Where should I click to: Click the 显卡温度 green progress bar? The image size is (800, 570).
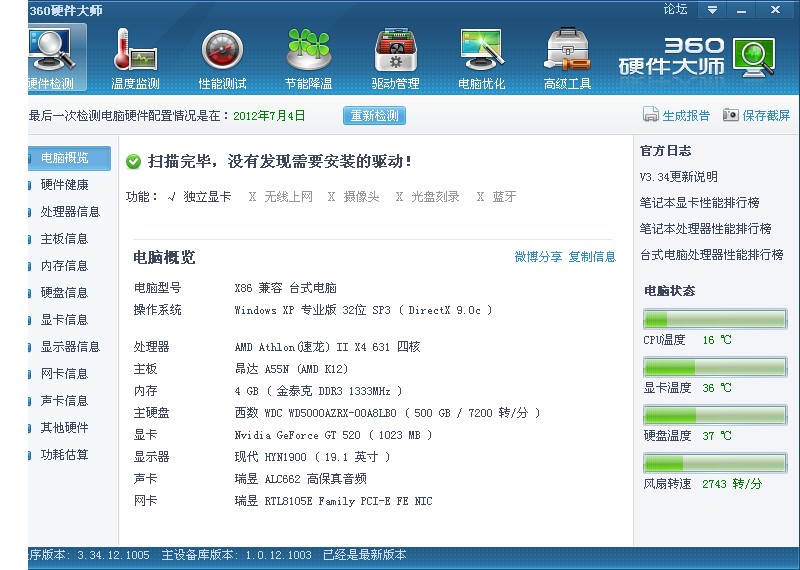click(x=715, y=367)
